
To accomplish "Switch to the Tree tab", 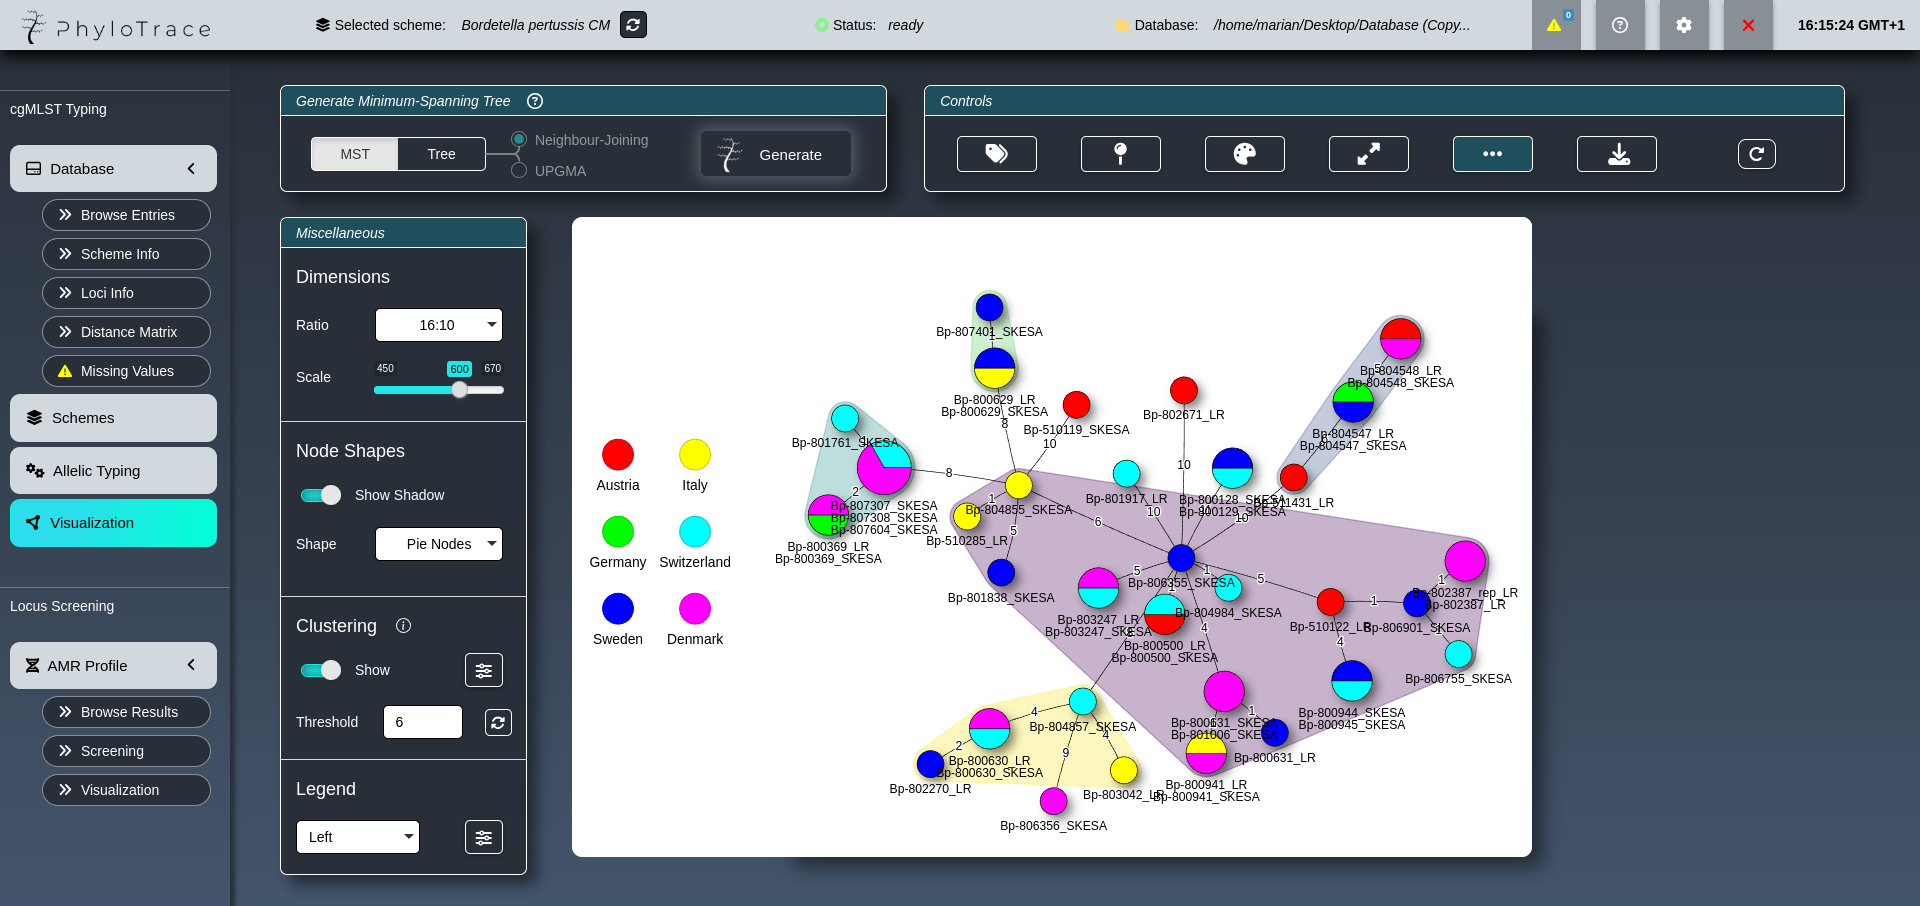I will [441, 154].
